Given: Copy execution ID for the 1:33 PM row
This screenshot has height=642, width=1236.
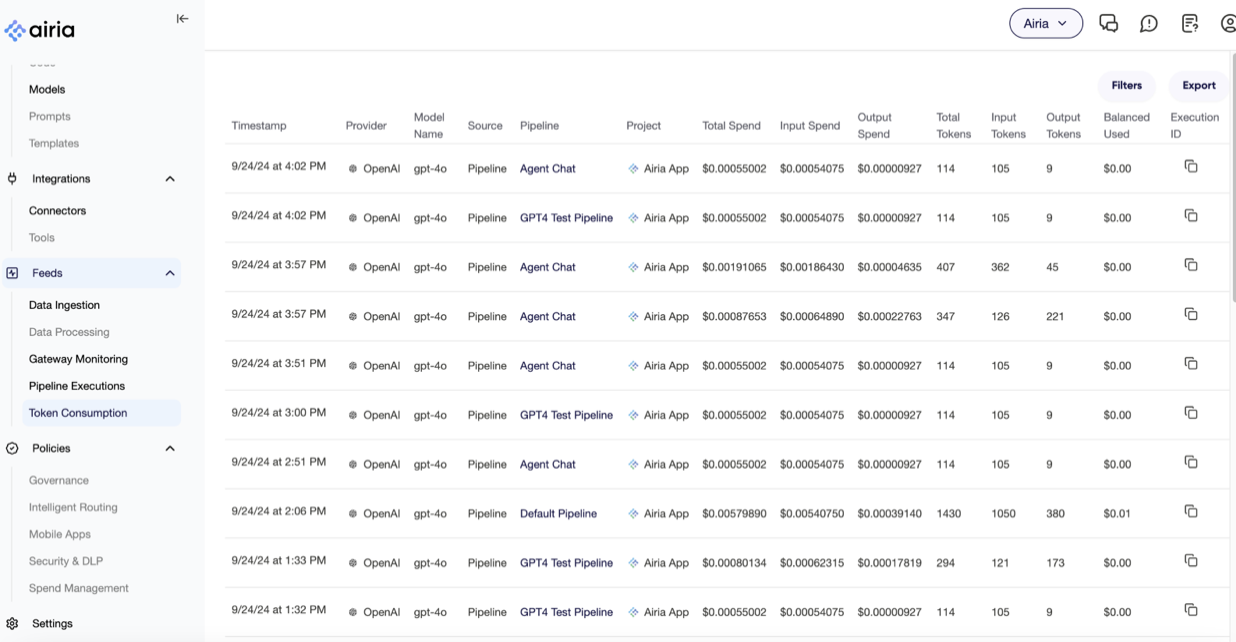Looking at the screenshot, I should [x=1191, y=561].
